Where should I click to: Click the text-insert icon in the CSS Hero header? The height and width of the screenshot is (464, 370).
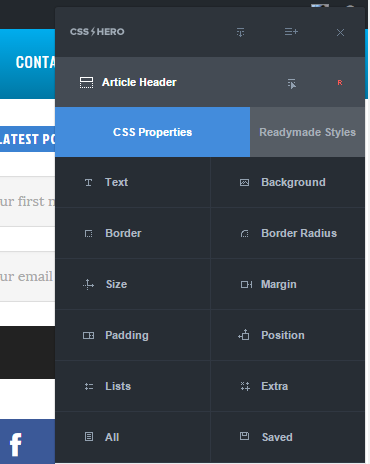coord(240,32)
